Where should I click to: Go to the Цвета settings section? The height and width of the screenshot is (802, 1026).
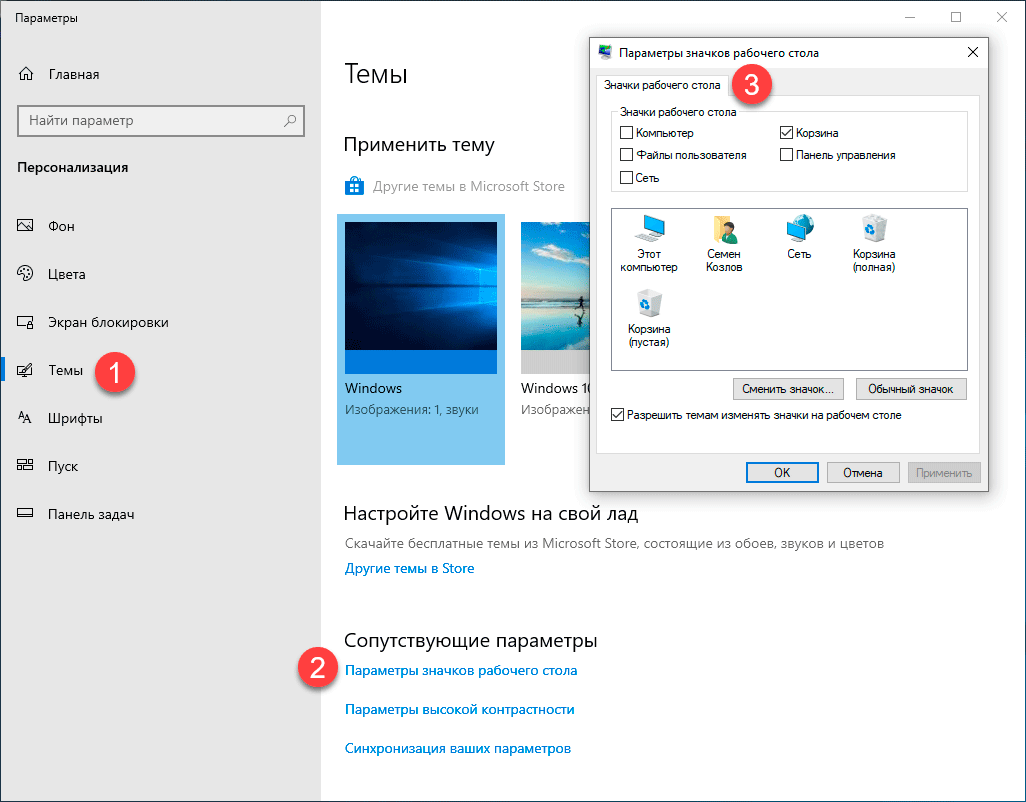67,274
